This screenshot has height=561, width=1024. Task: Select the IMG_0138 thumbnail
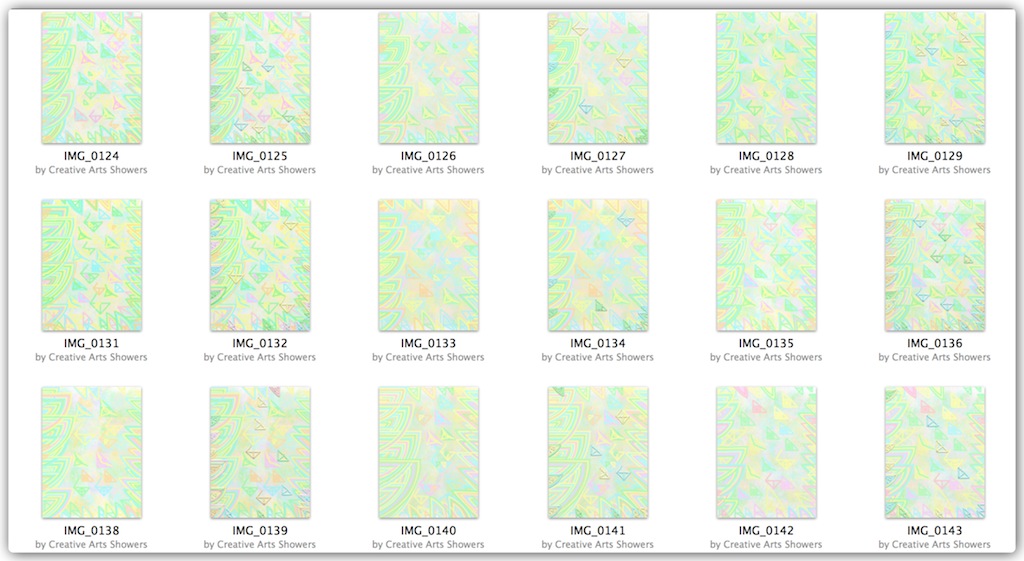91,453
